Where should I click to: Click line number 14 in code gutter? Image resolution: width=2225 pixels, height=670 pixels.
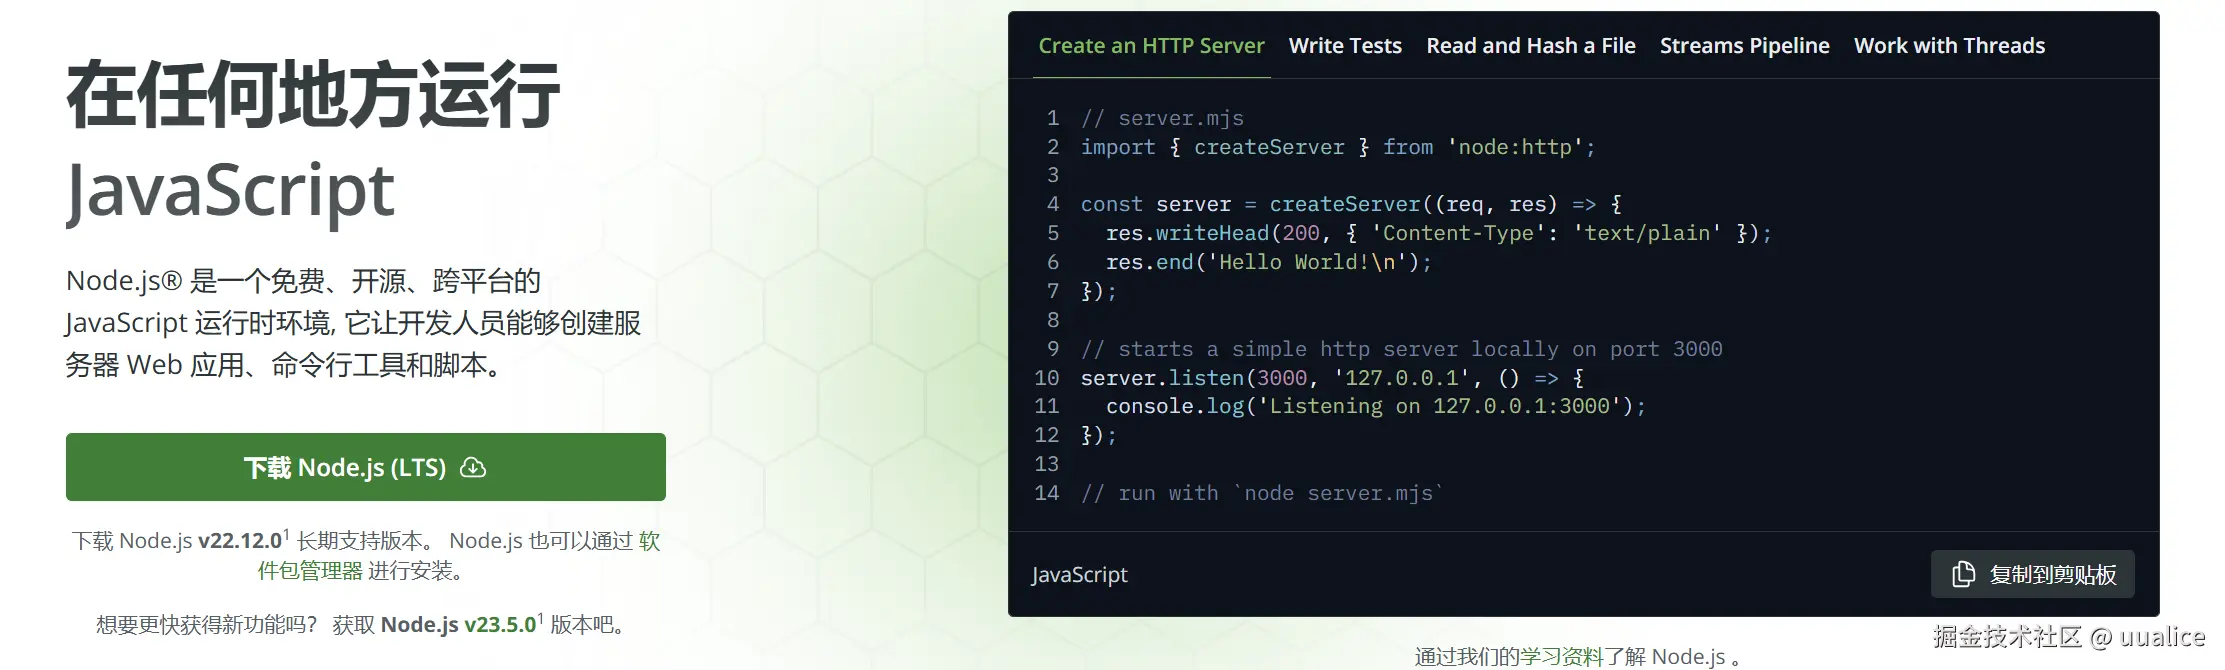[1046, 493]
